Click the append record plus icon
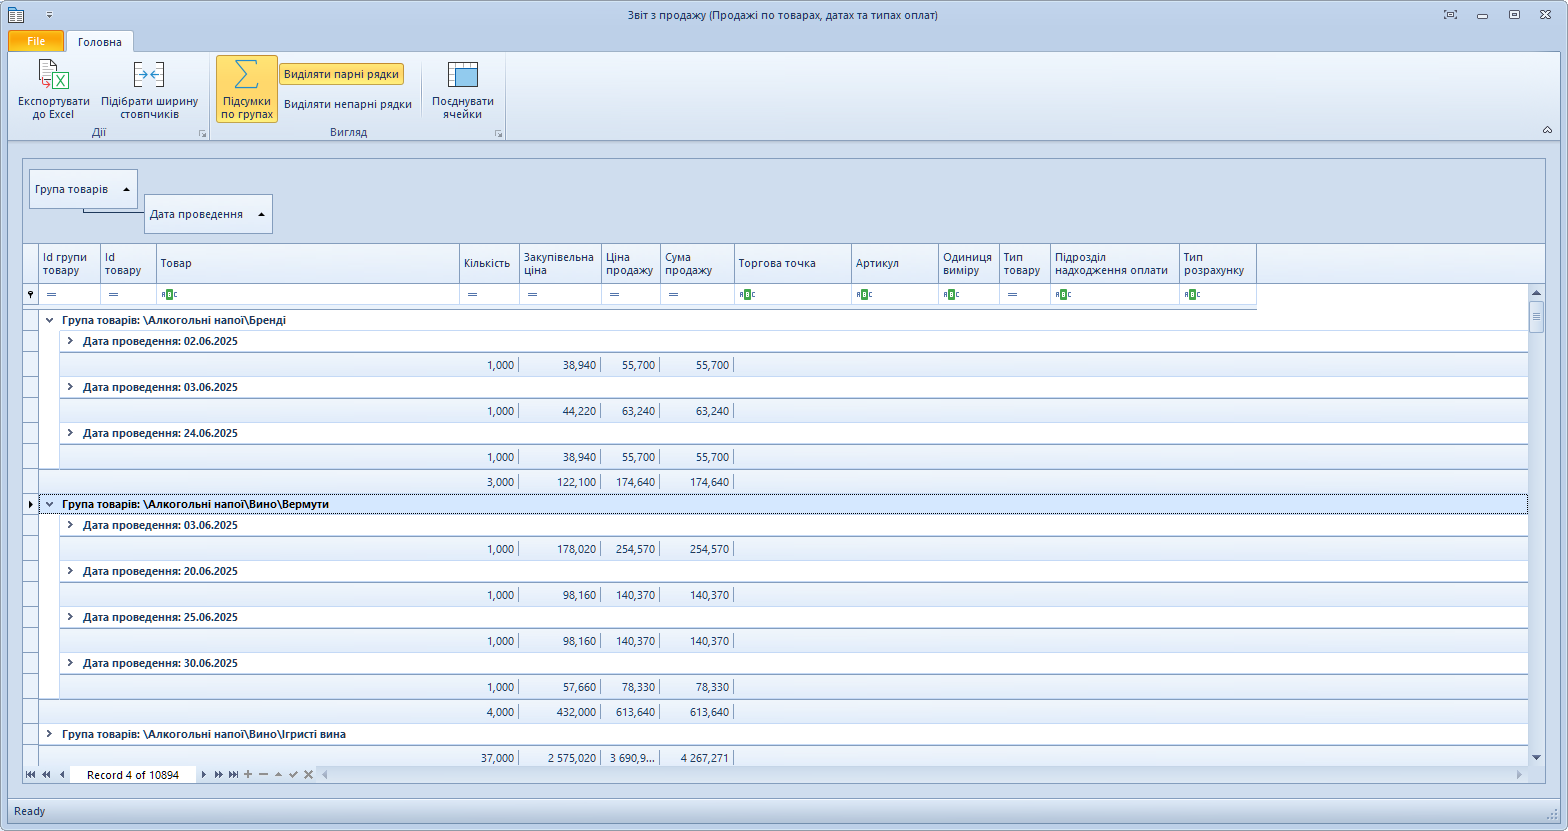Screen dimensions: 1568x831 pos(248,775)
